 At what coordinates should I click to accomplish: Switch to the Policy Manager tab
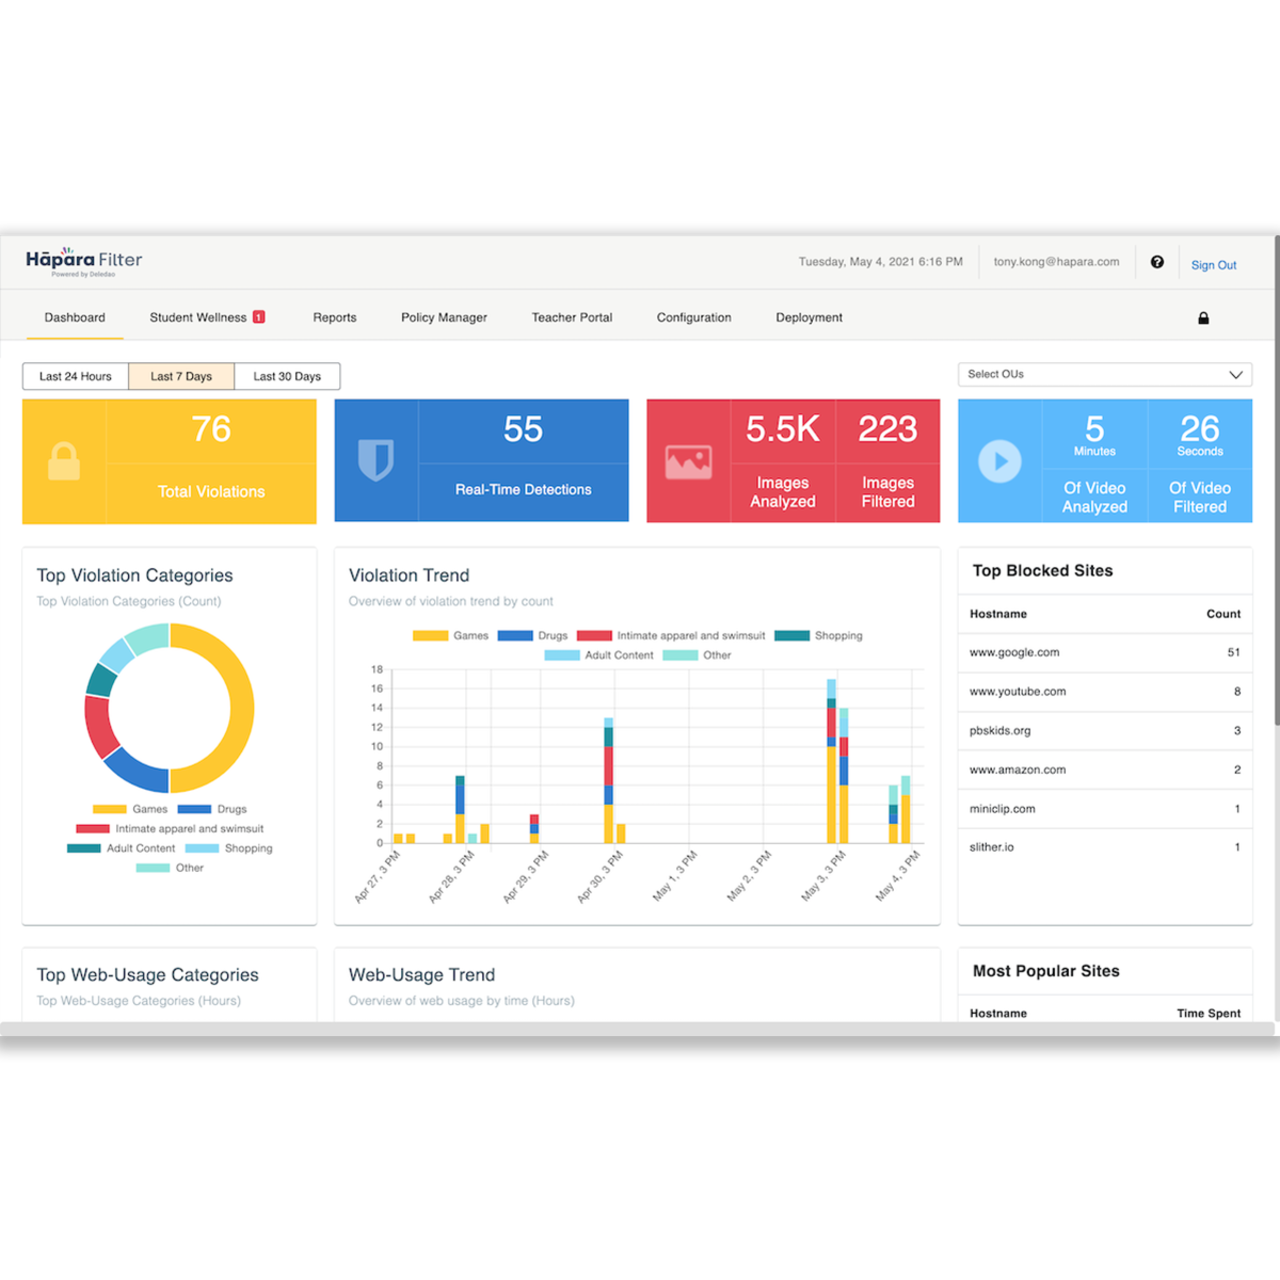(443, 317)
